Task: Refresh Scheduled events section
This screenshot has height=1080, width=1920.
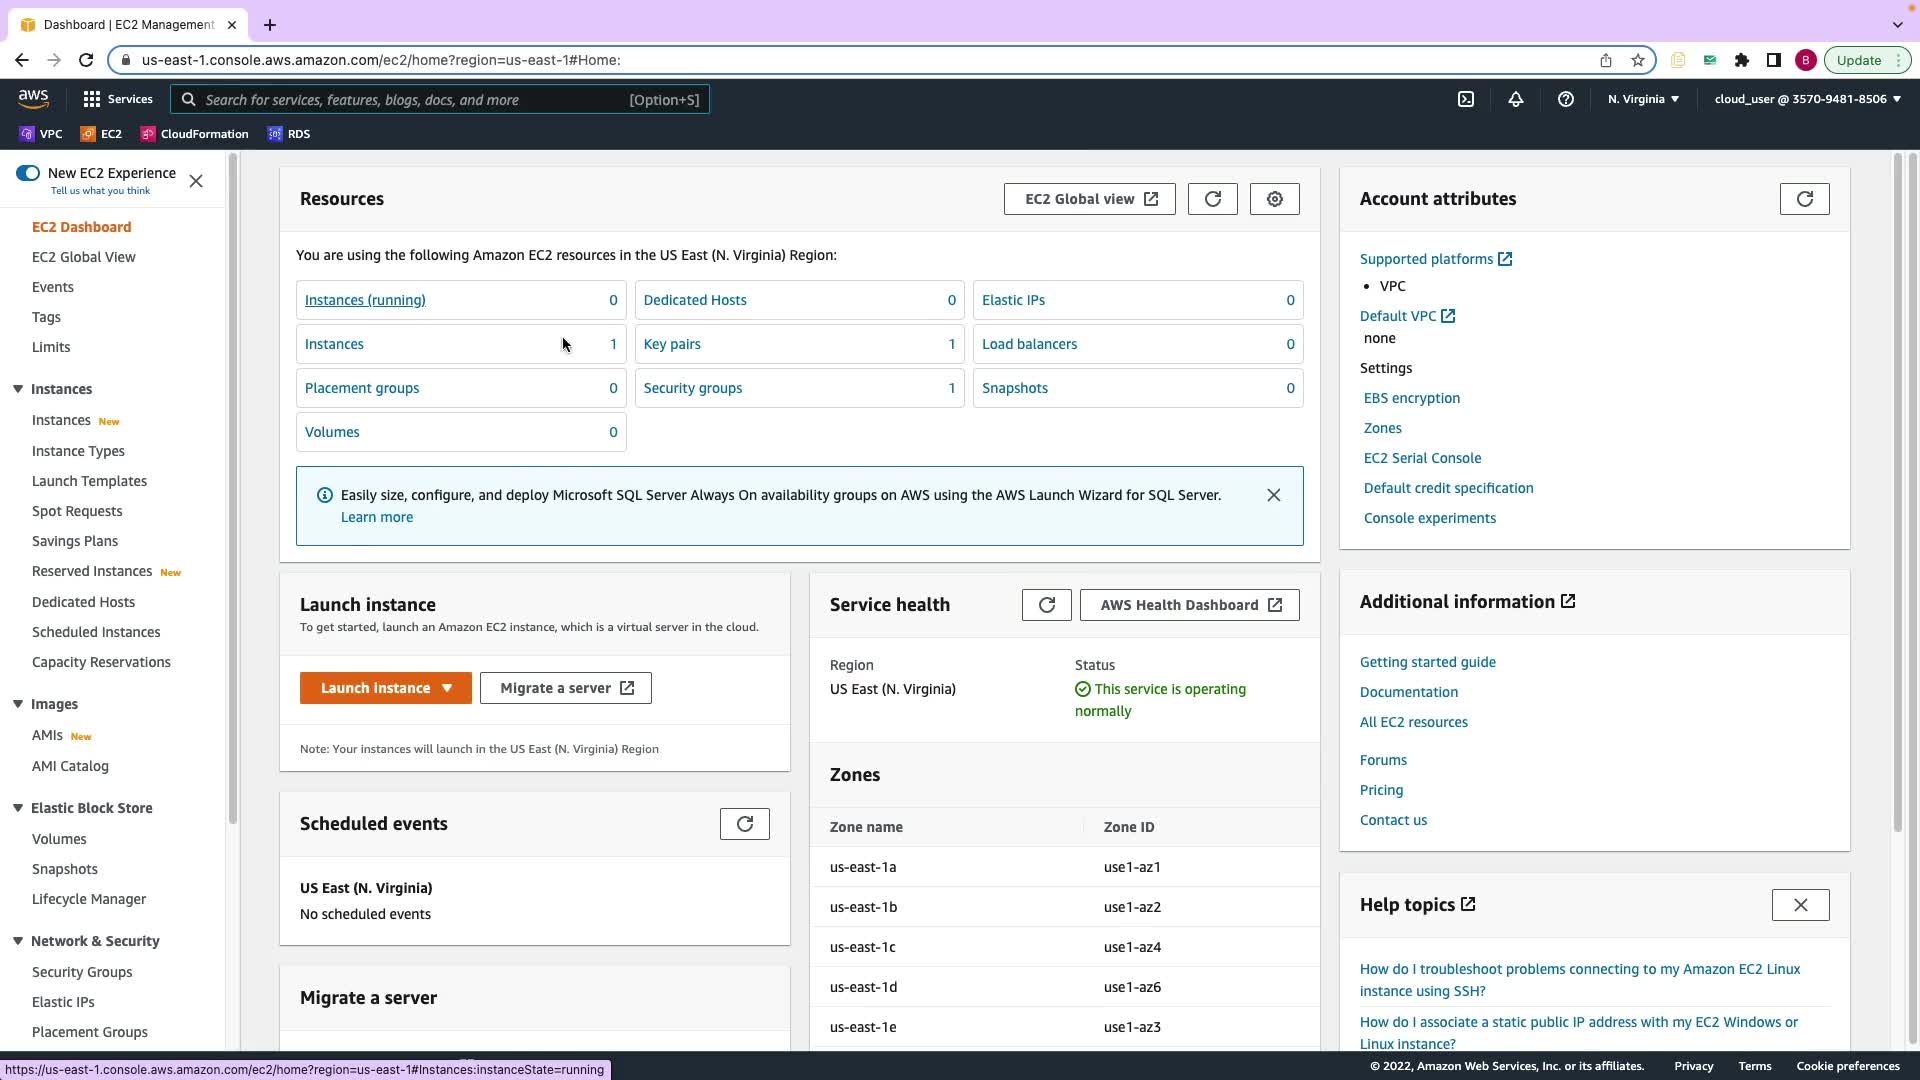Action: (x=744, y=824)
